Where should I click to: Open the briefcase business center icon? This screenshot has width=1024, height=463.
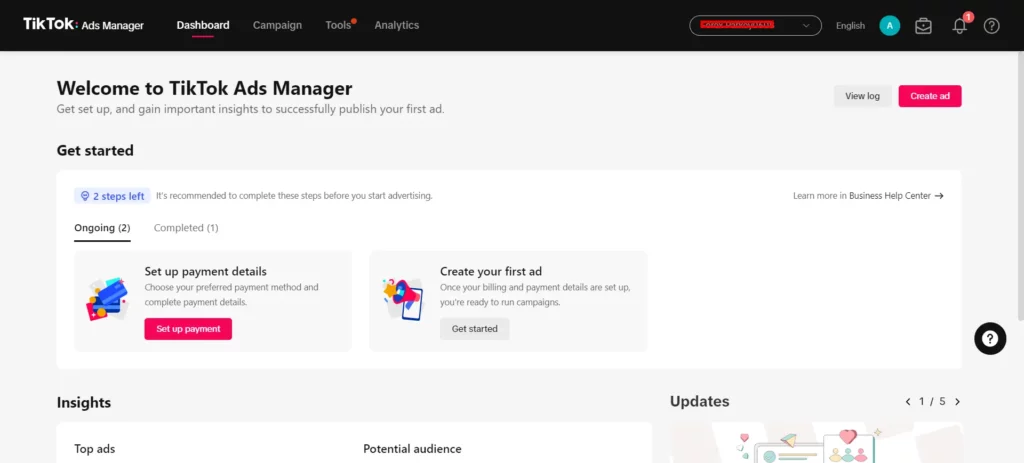pos(923,26)
